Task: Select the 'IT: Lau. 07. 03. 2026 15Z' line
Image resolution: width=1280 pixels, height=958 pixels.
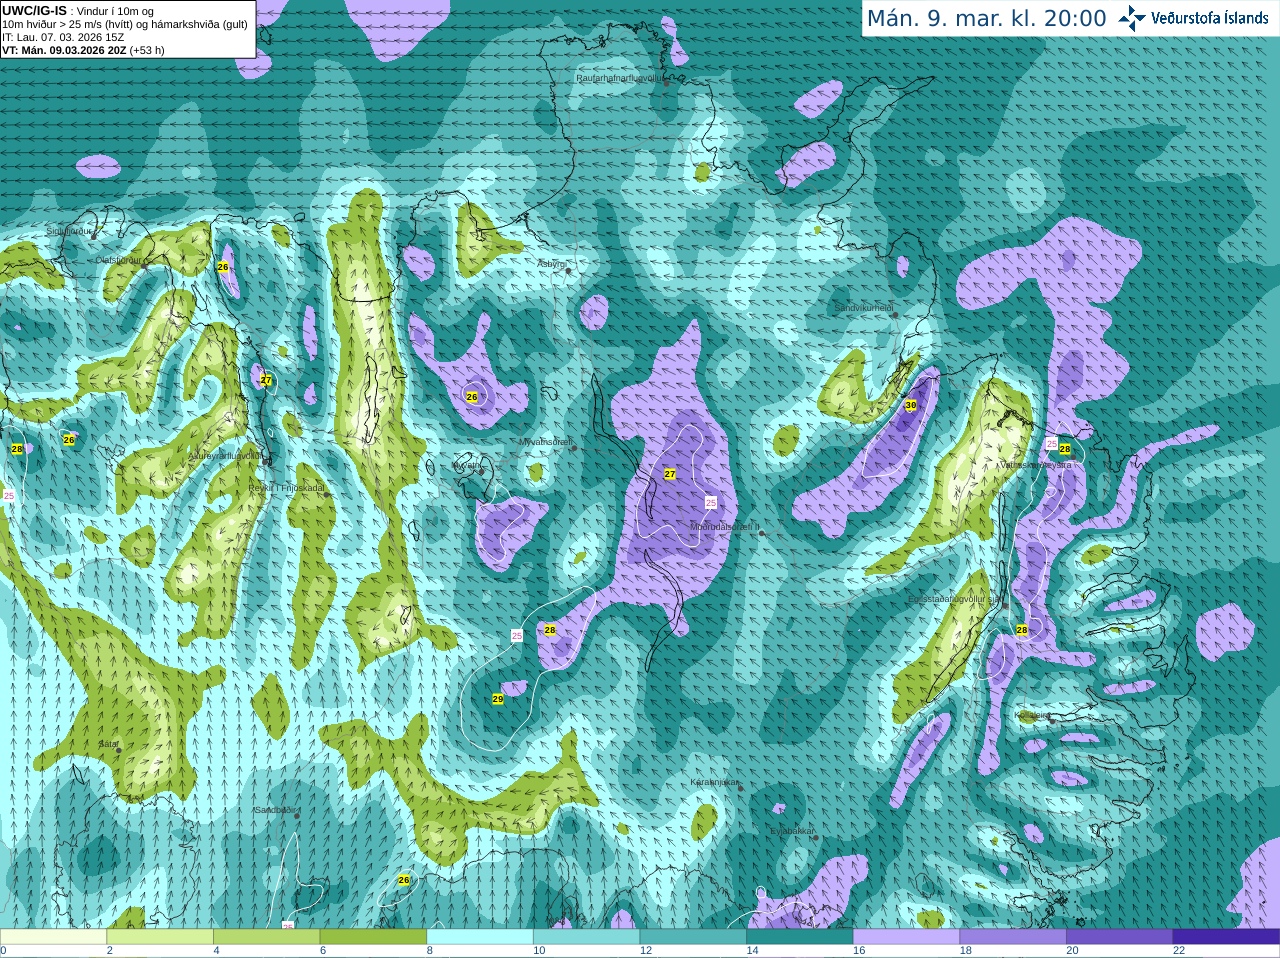Action: pos(63,37)
